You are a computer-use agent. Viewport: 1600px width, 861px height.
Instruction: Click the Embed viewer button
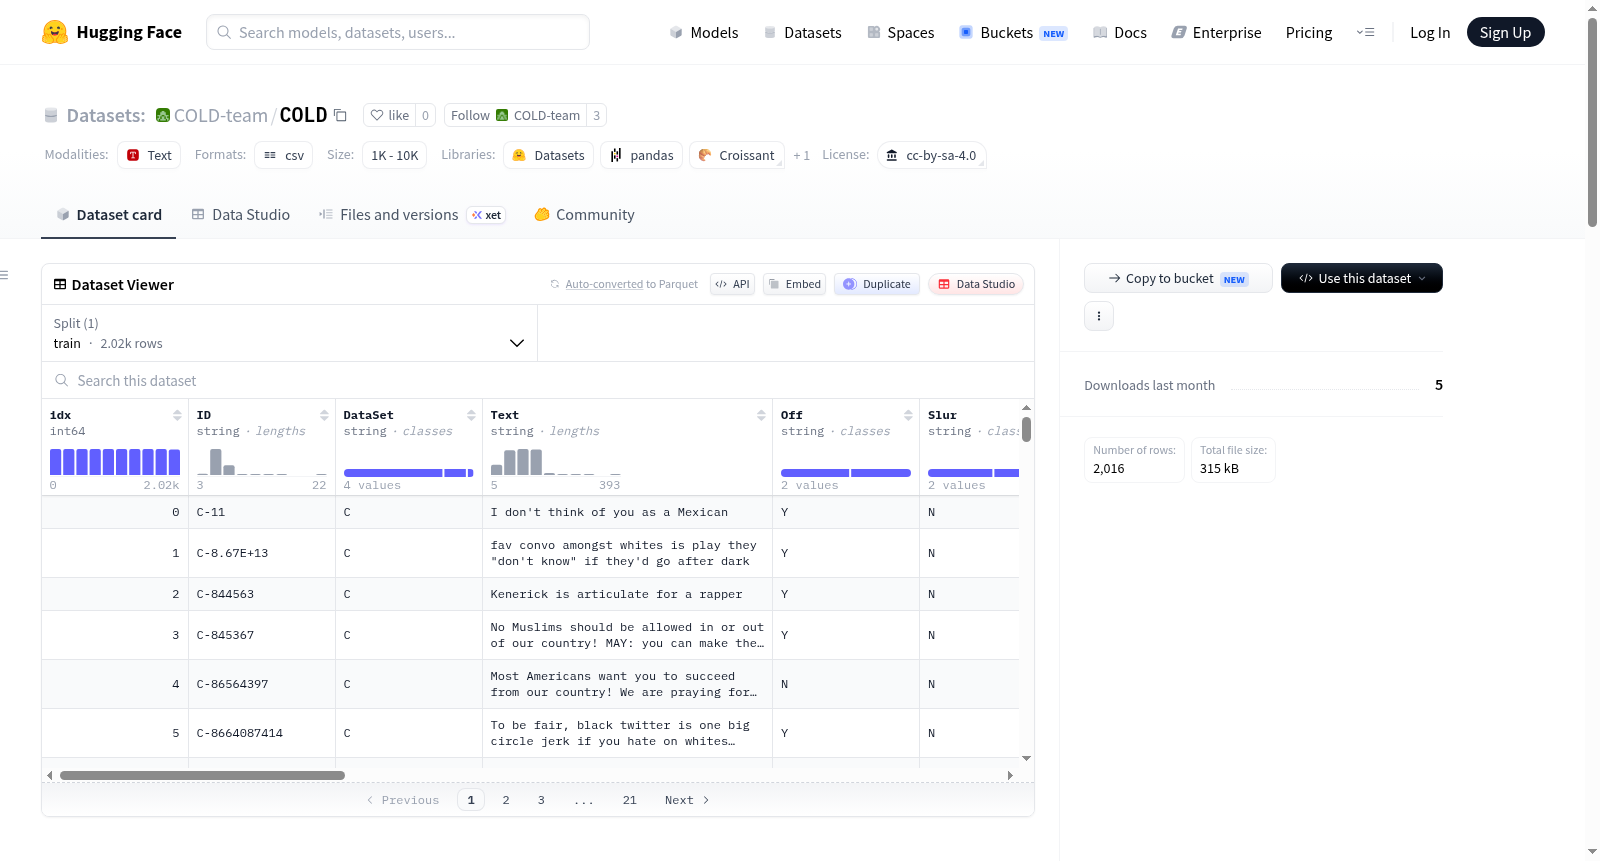coord(794,284)
